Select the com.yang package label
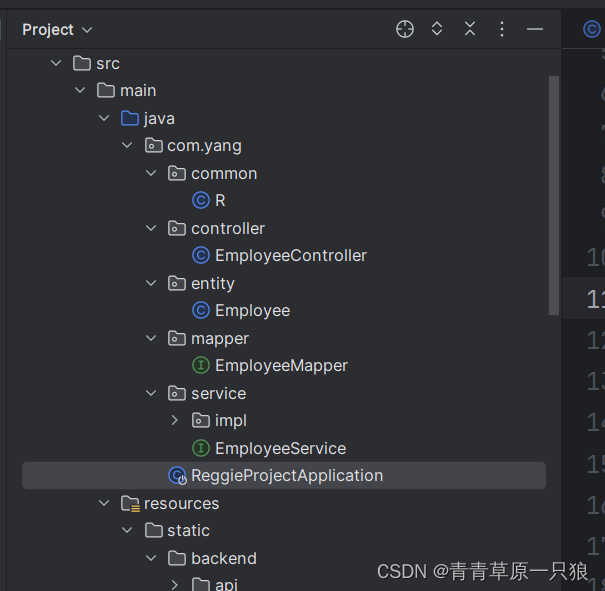Screen dimensions: 605x591 [204, 147]
